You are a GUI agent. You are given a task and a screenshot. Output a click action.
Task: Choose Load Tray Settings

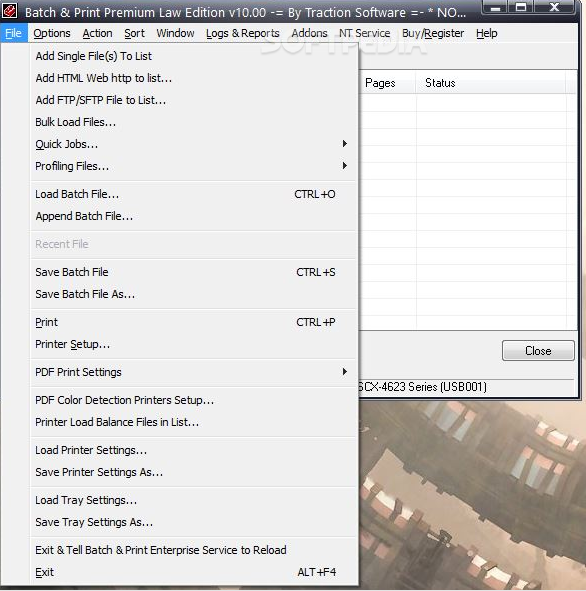pos(194,500)
